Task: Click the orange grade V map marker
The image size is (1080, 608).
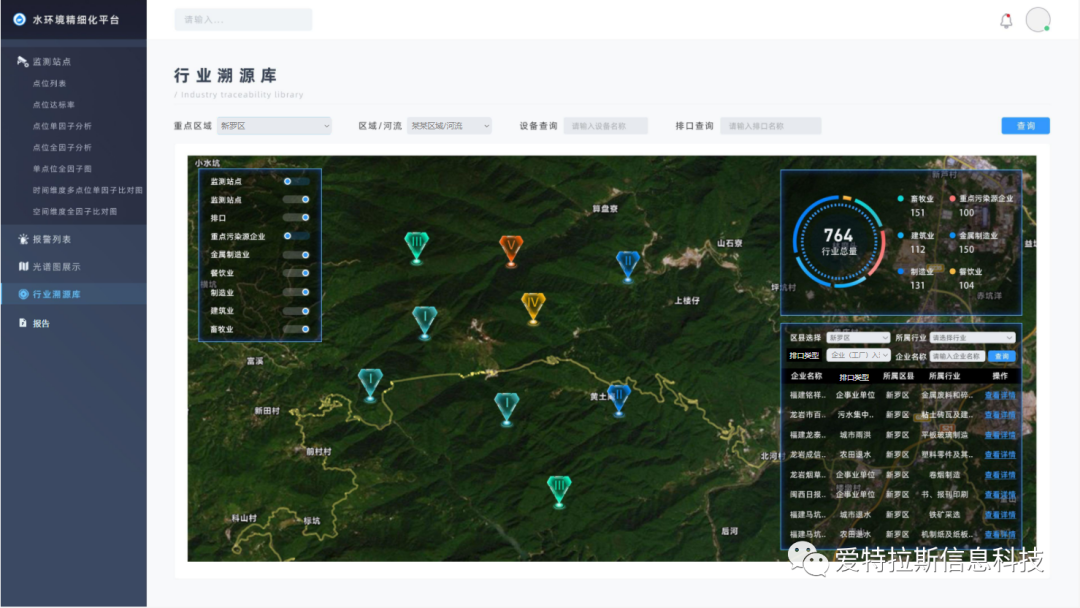Action: (x=511, y=247)
